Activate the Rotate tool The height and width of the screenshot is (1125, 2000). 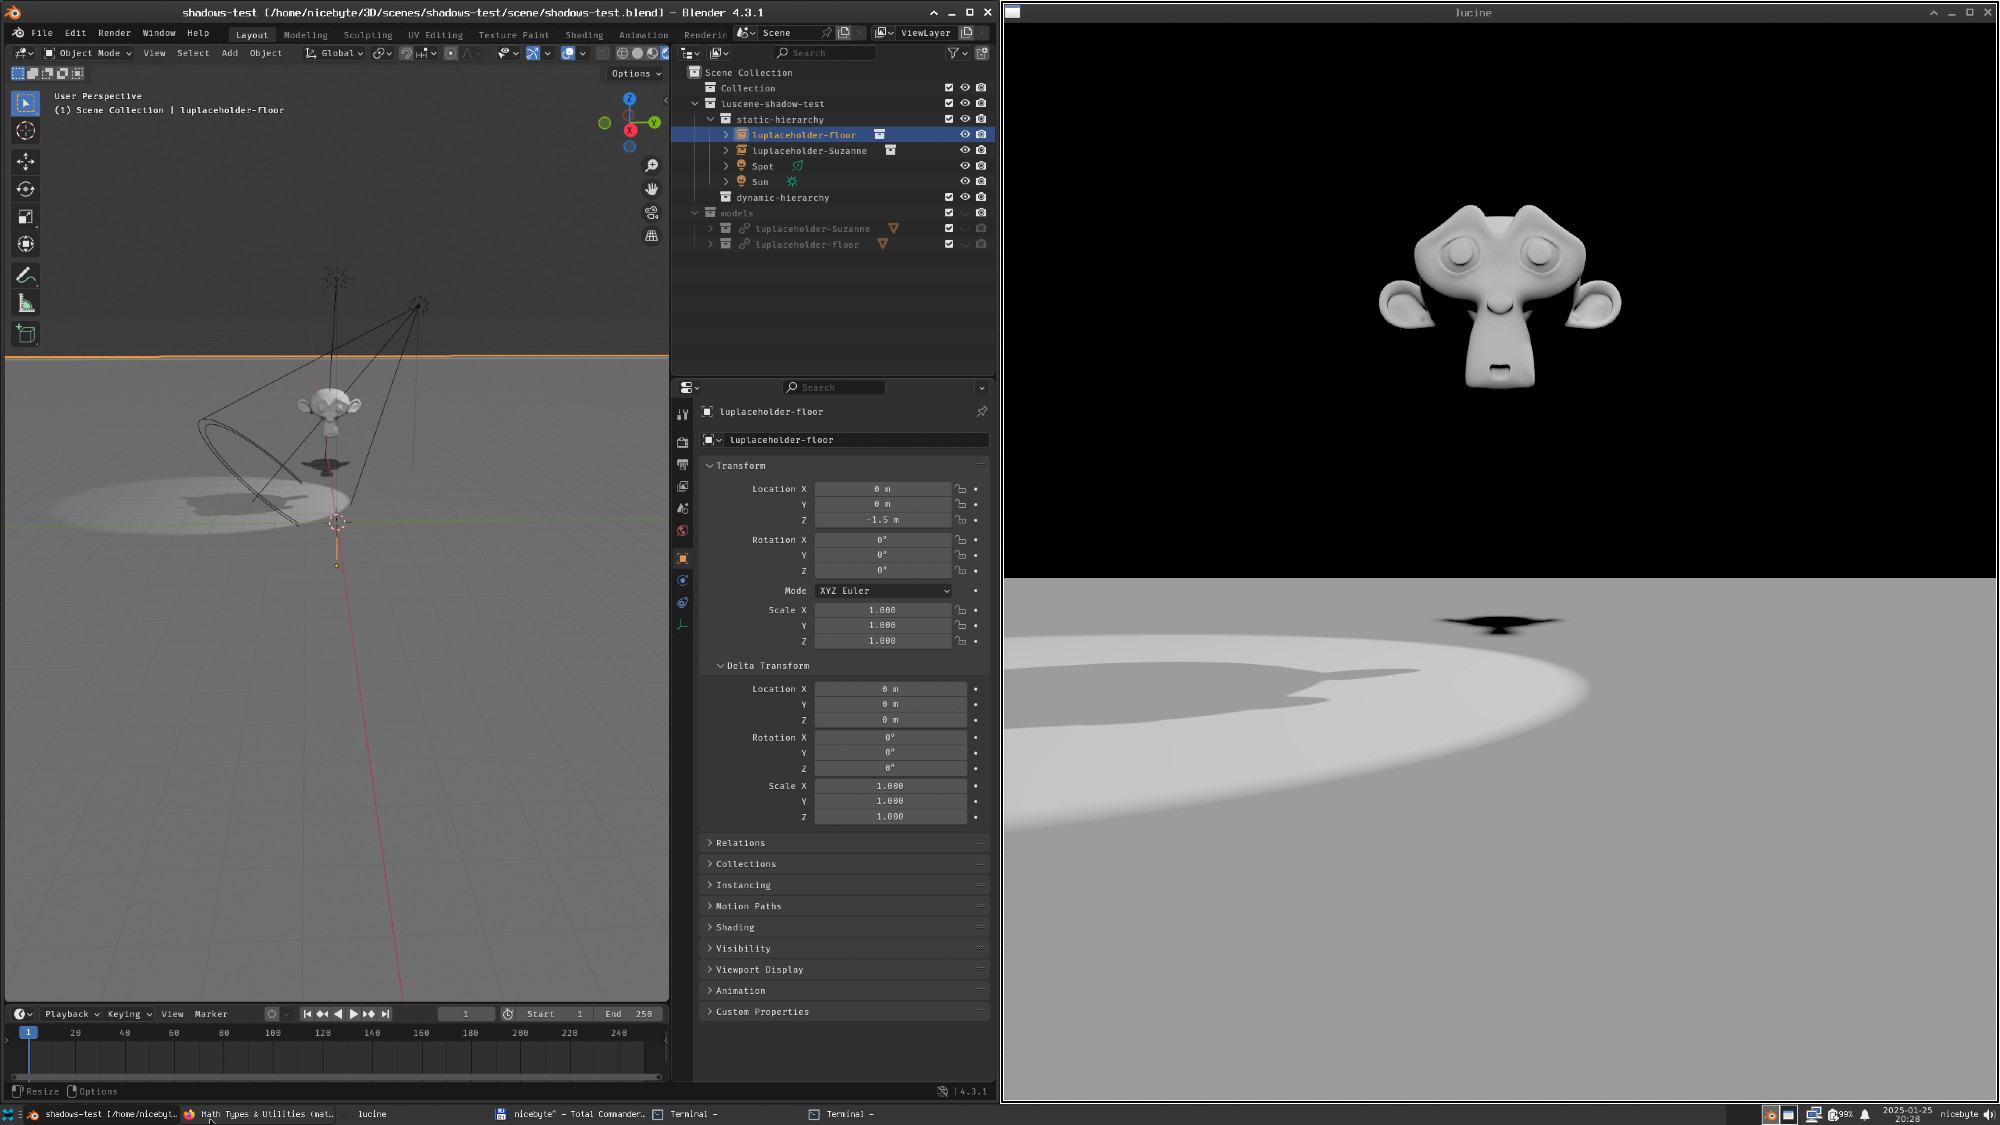click(x=26, y=189)
